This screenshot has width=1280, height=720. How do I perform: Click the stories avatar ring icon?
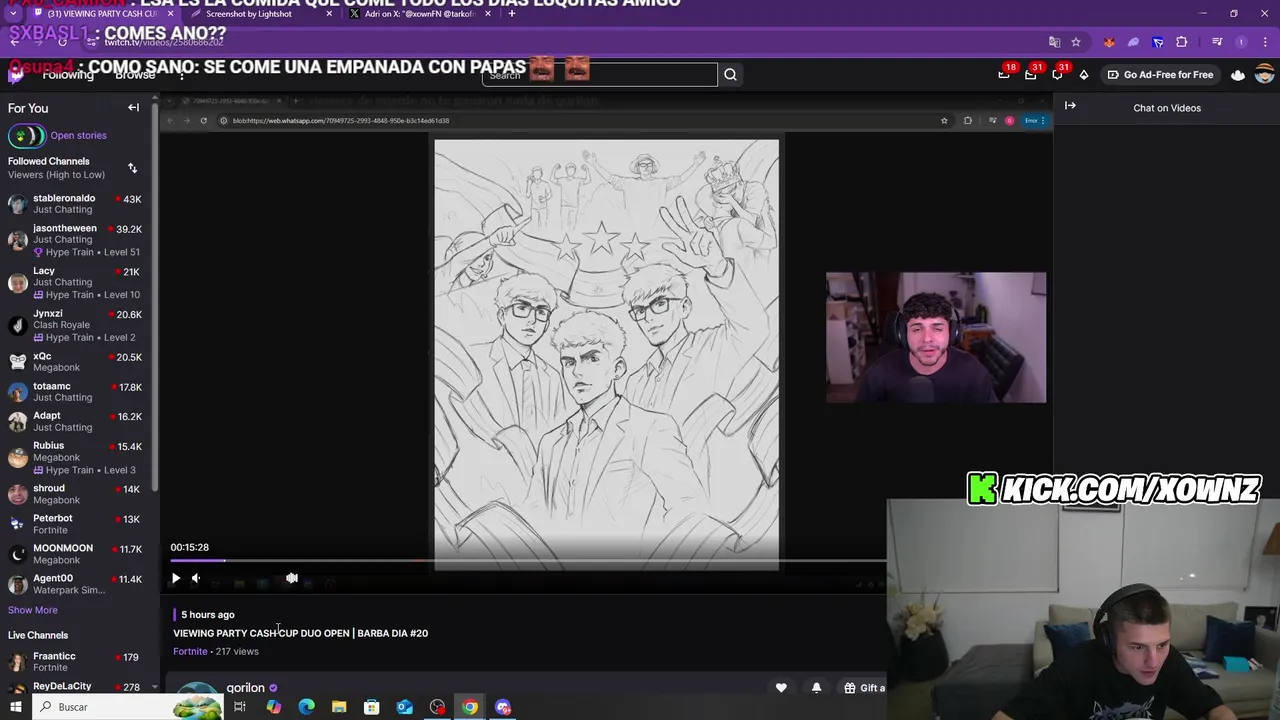coord(26,136)
